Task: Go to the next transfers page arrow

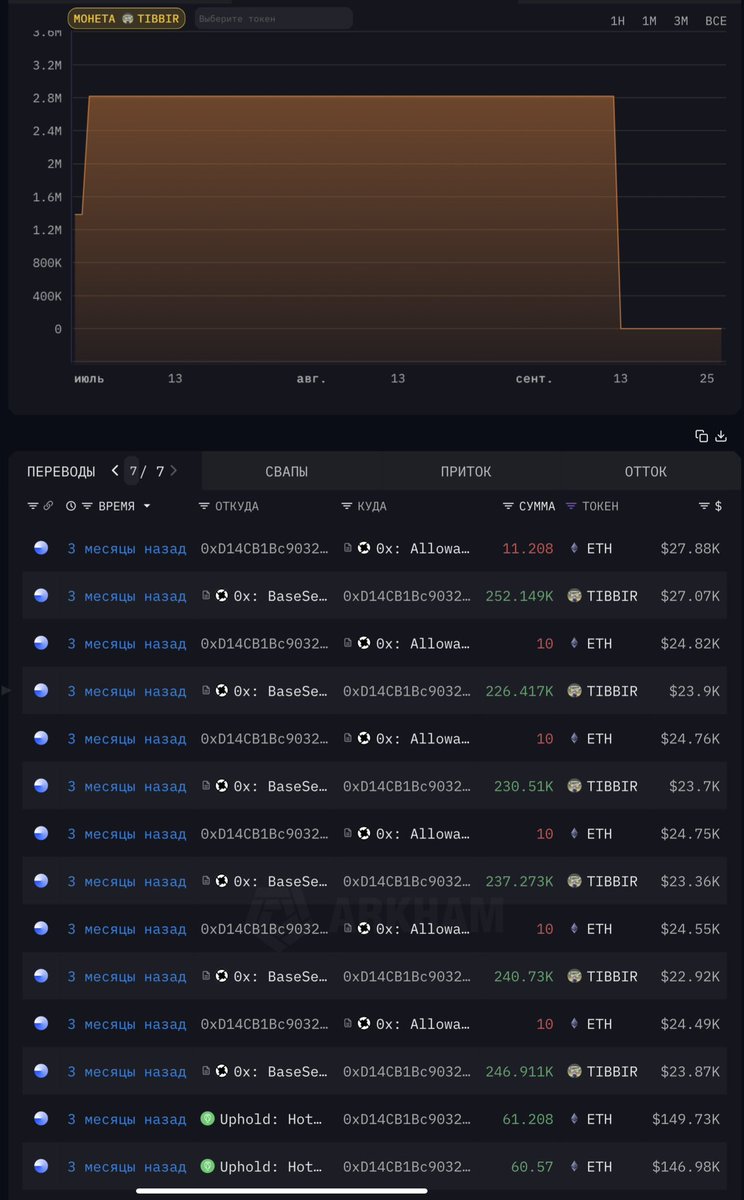Action: (x=174, y=471)
